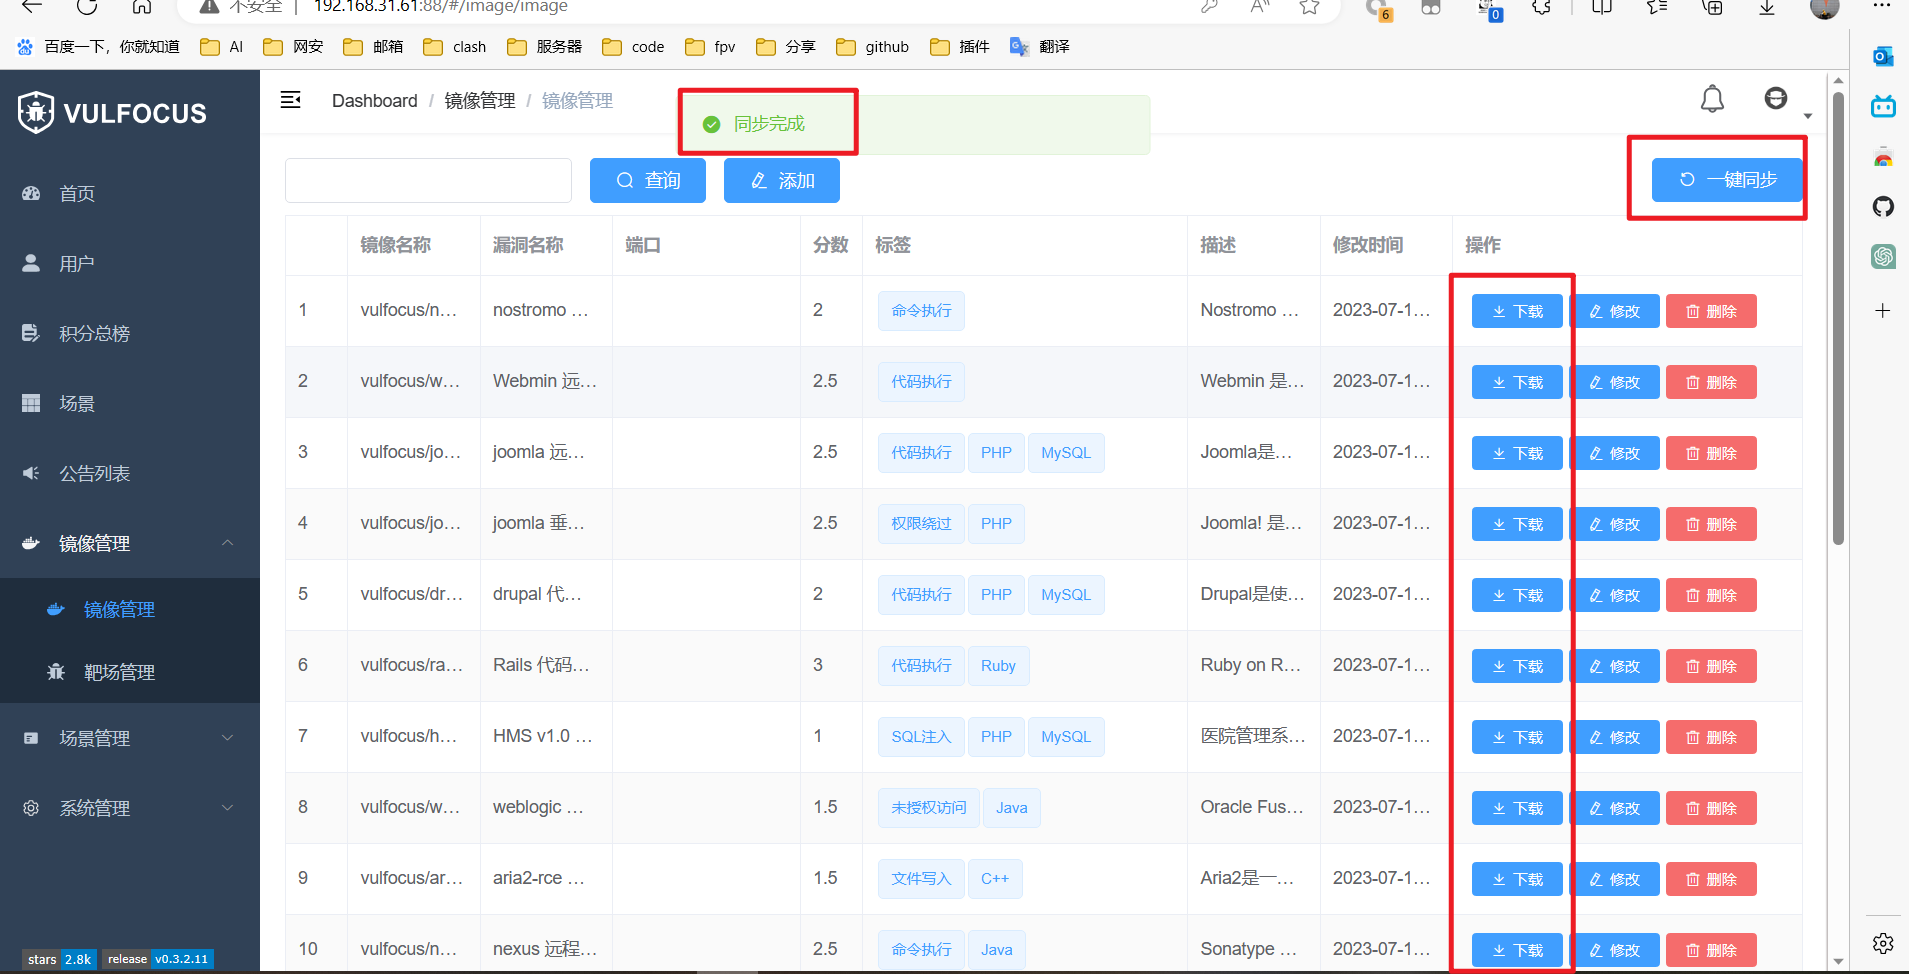The image size is (1909, 974).
Task: Refresh the page with the browser reload icon
Action: (x=86, y=7)
